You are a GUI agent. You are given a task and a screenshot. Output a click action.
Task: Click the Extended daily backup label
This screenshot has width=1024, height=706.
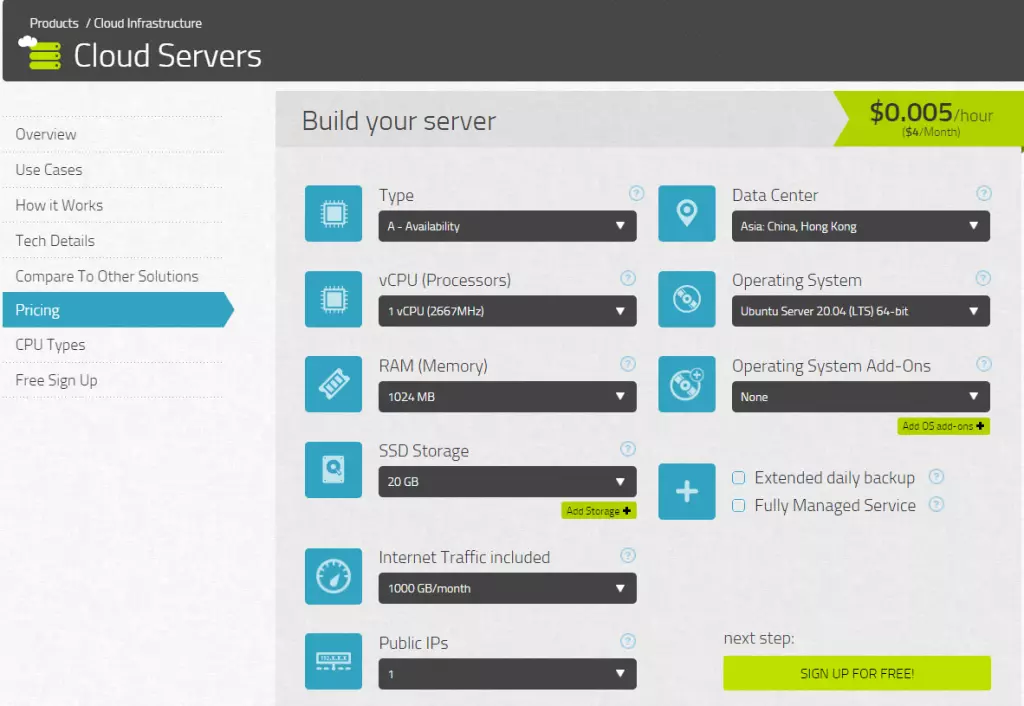coord(835,477)
